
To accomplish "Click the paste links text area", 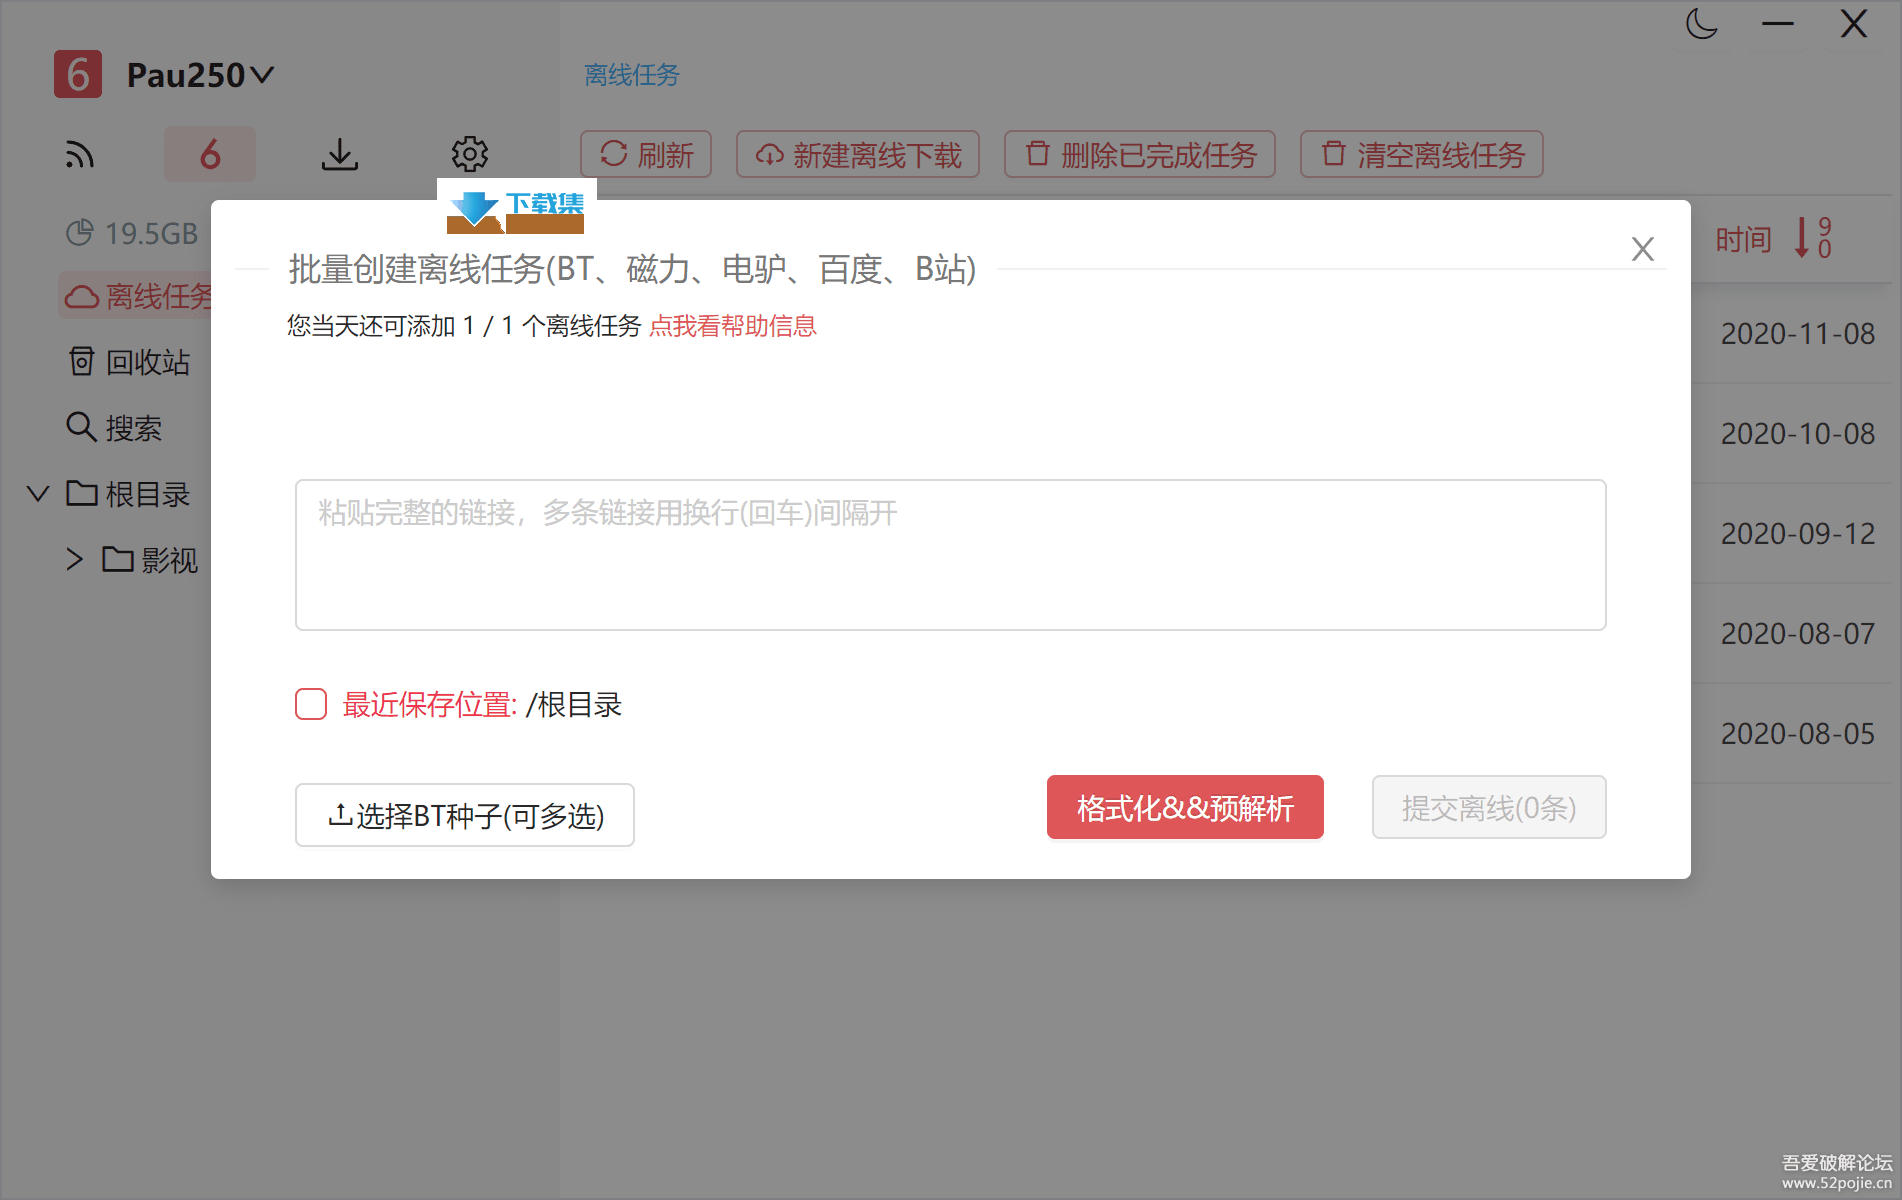I will coord(951,555).
